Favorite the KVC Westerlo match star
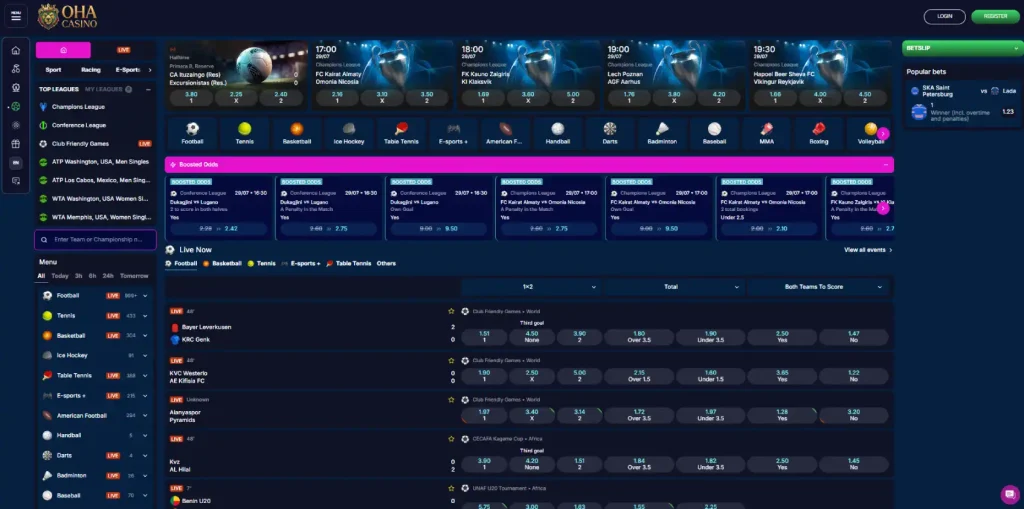The width and height of the screenshot is (1024, 509). pos(451,361)
